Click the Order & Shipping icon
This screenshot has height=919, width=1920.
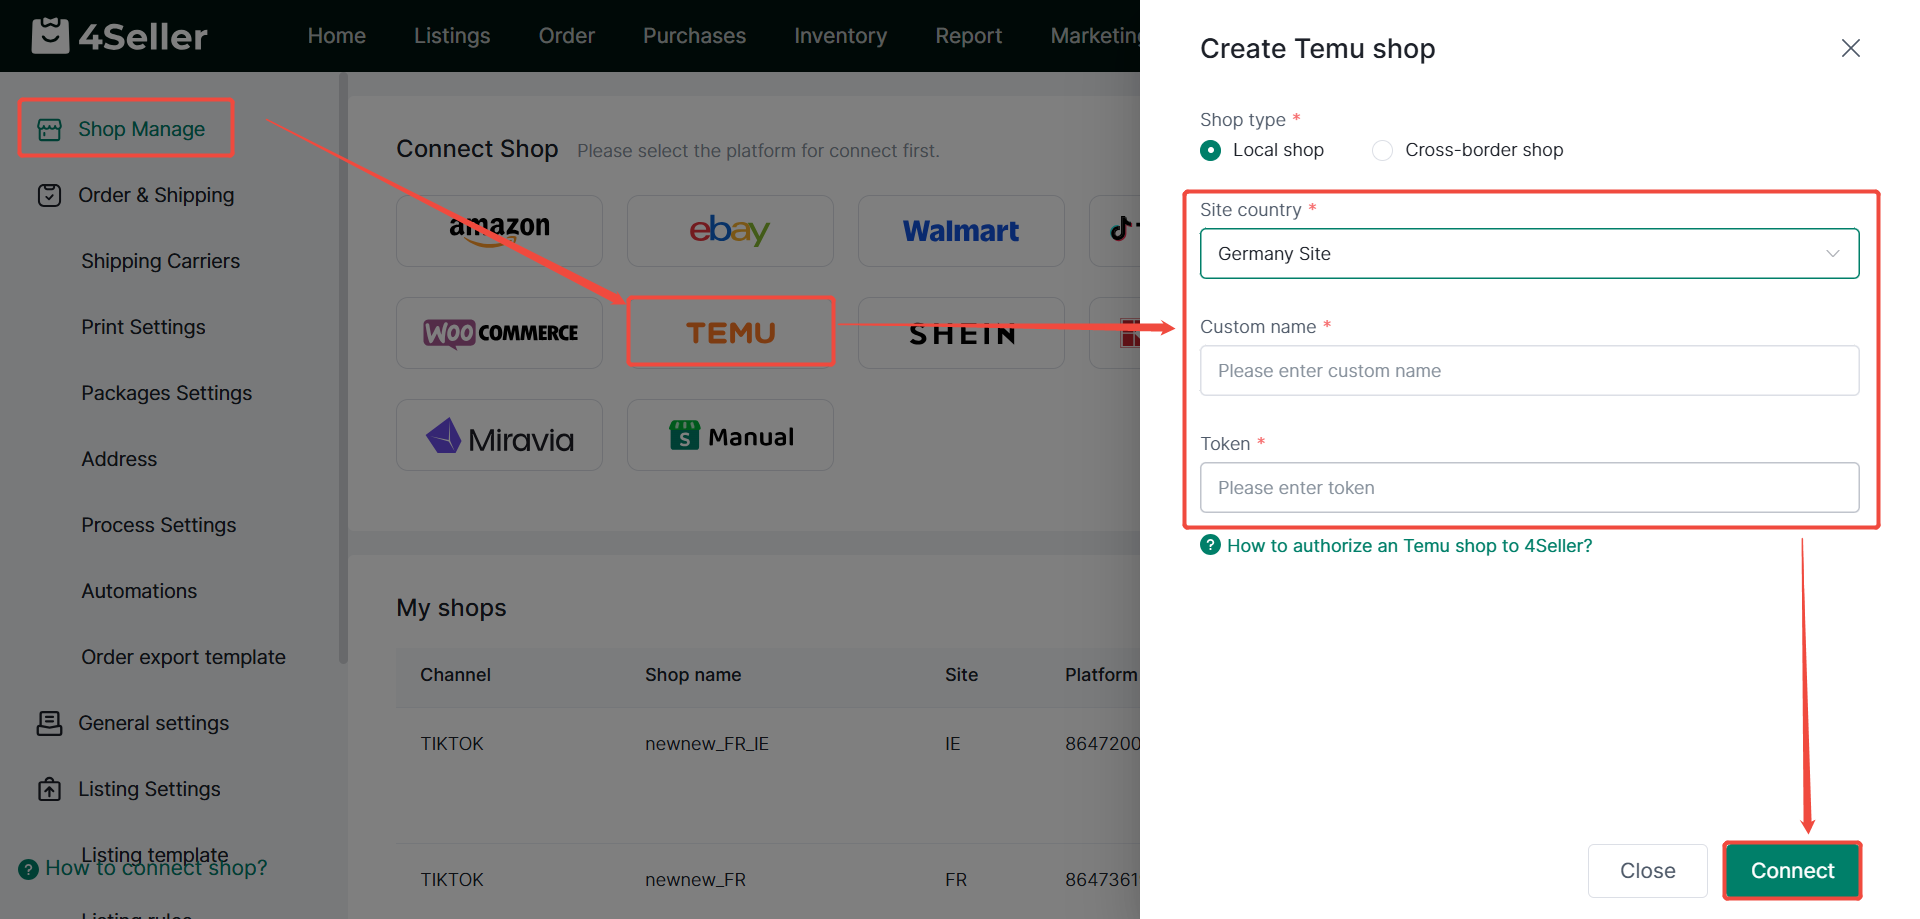click(49, 195)
